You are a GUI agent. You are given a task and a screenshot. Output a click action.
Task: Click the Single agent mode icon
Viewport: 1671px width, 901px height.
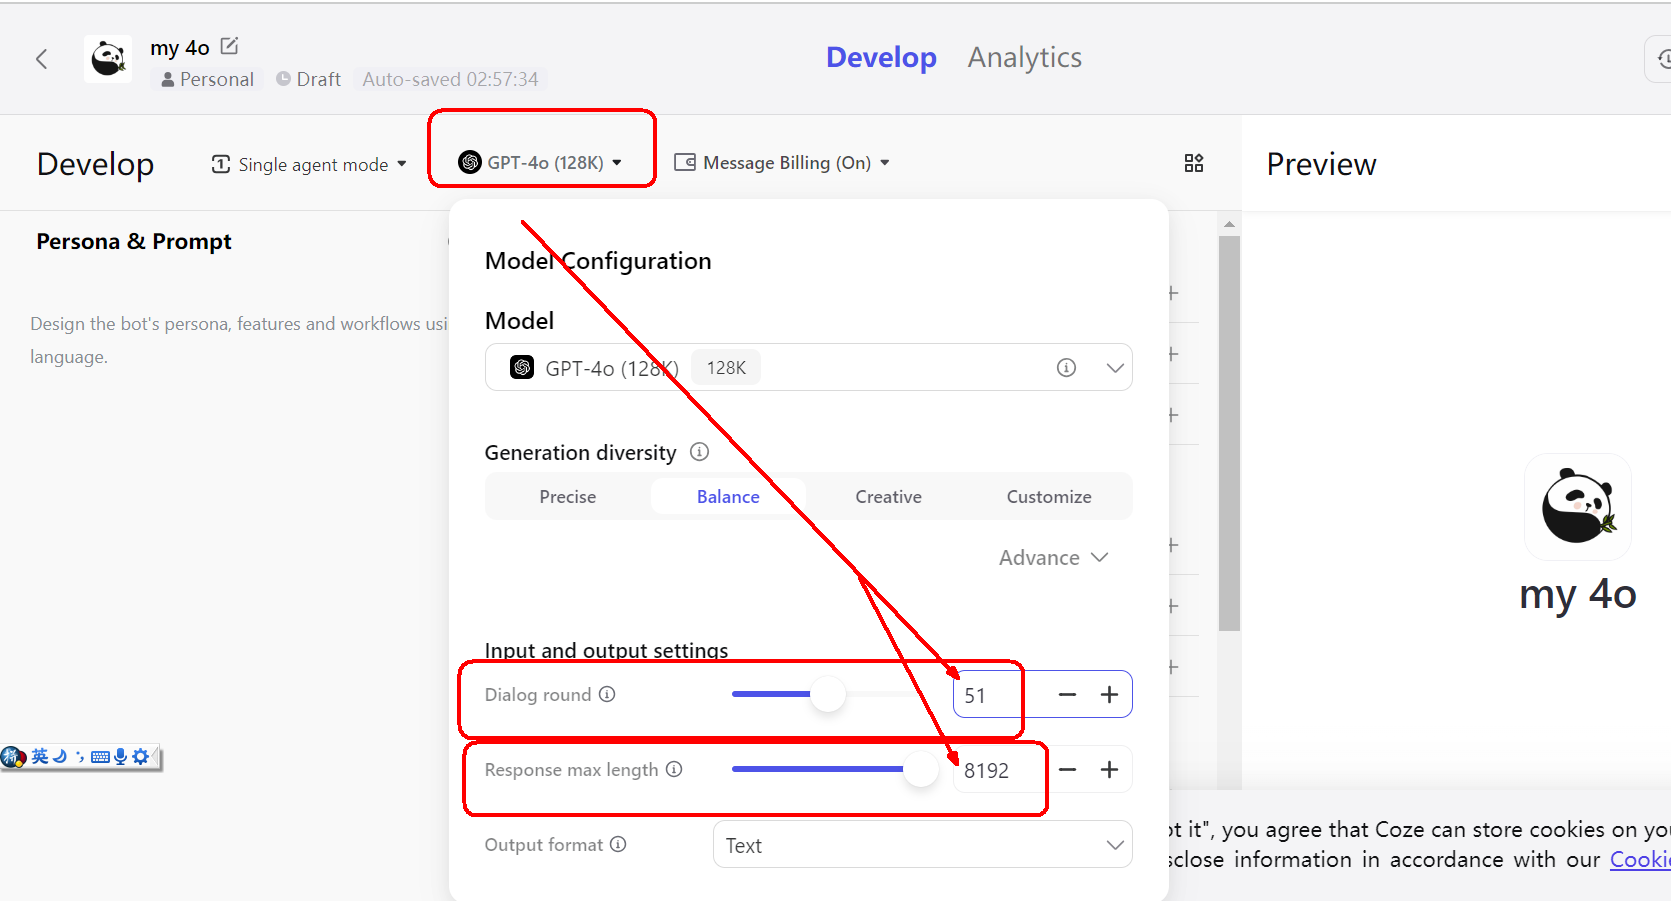pyautogui.click(x=221, y=164)
